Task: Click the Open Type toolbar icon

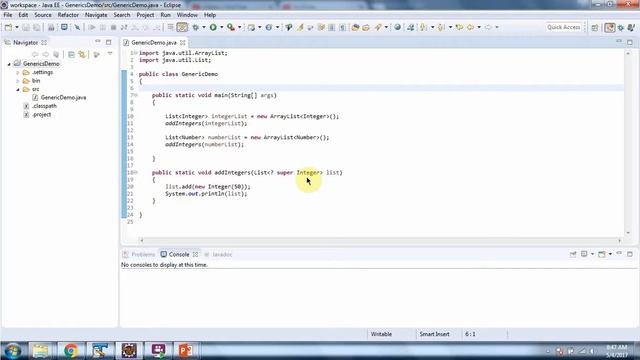Action: [355, 27]
